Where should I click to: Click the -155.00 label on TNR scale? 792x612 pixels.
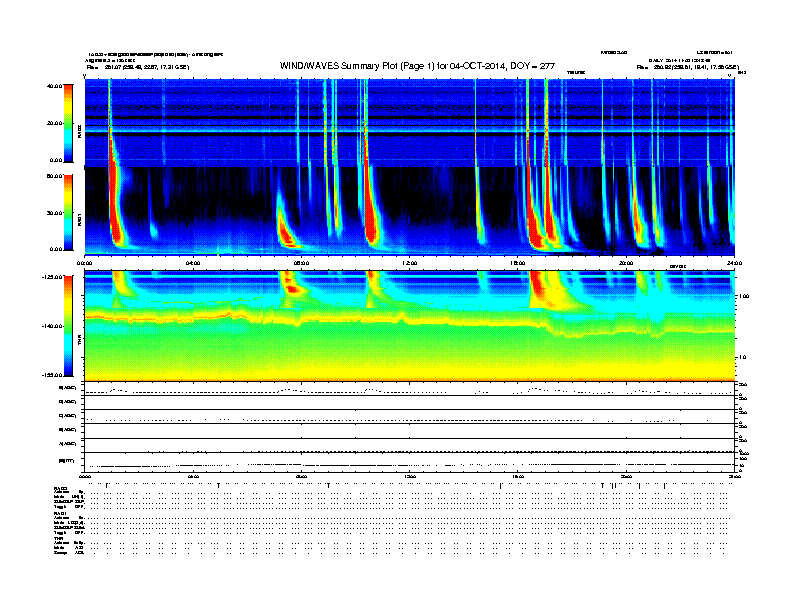pos(52,375)
